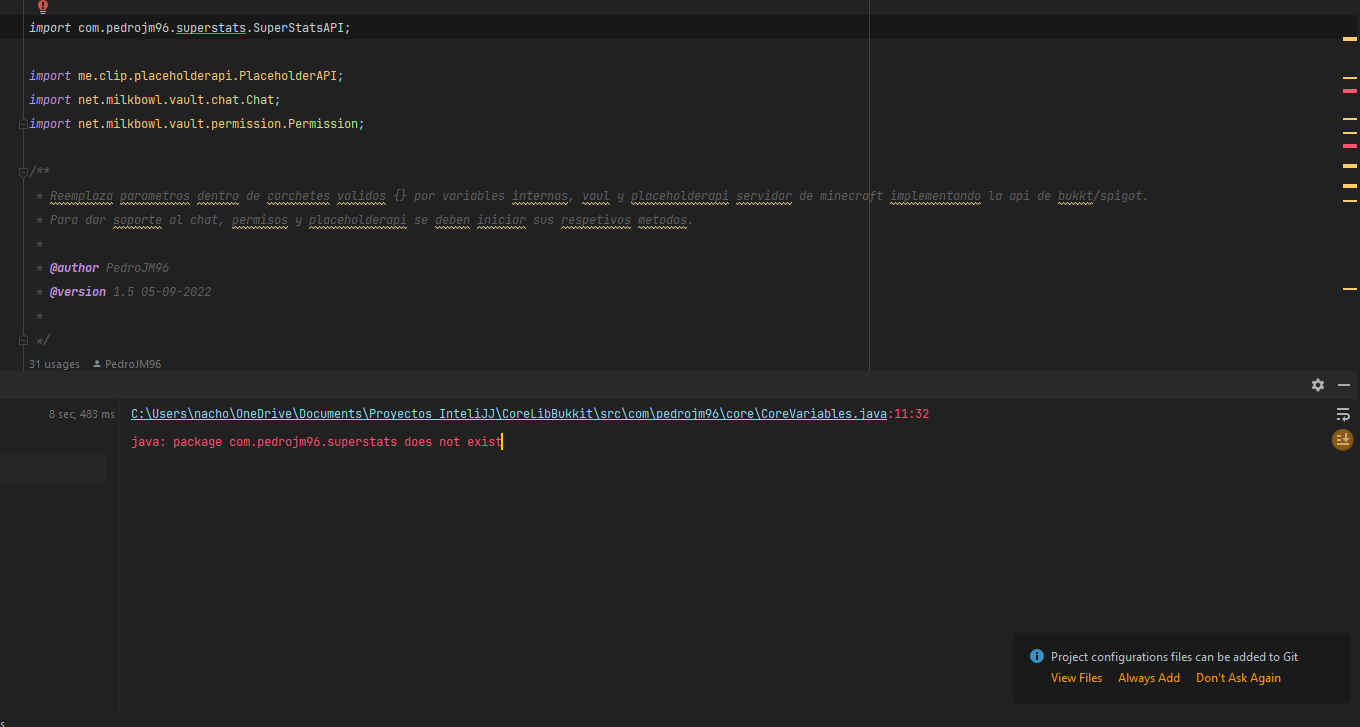Click View Files in Git notification
Image resolution: width=1360 pixels, height=727 pixels.
(1076, 678)
